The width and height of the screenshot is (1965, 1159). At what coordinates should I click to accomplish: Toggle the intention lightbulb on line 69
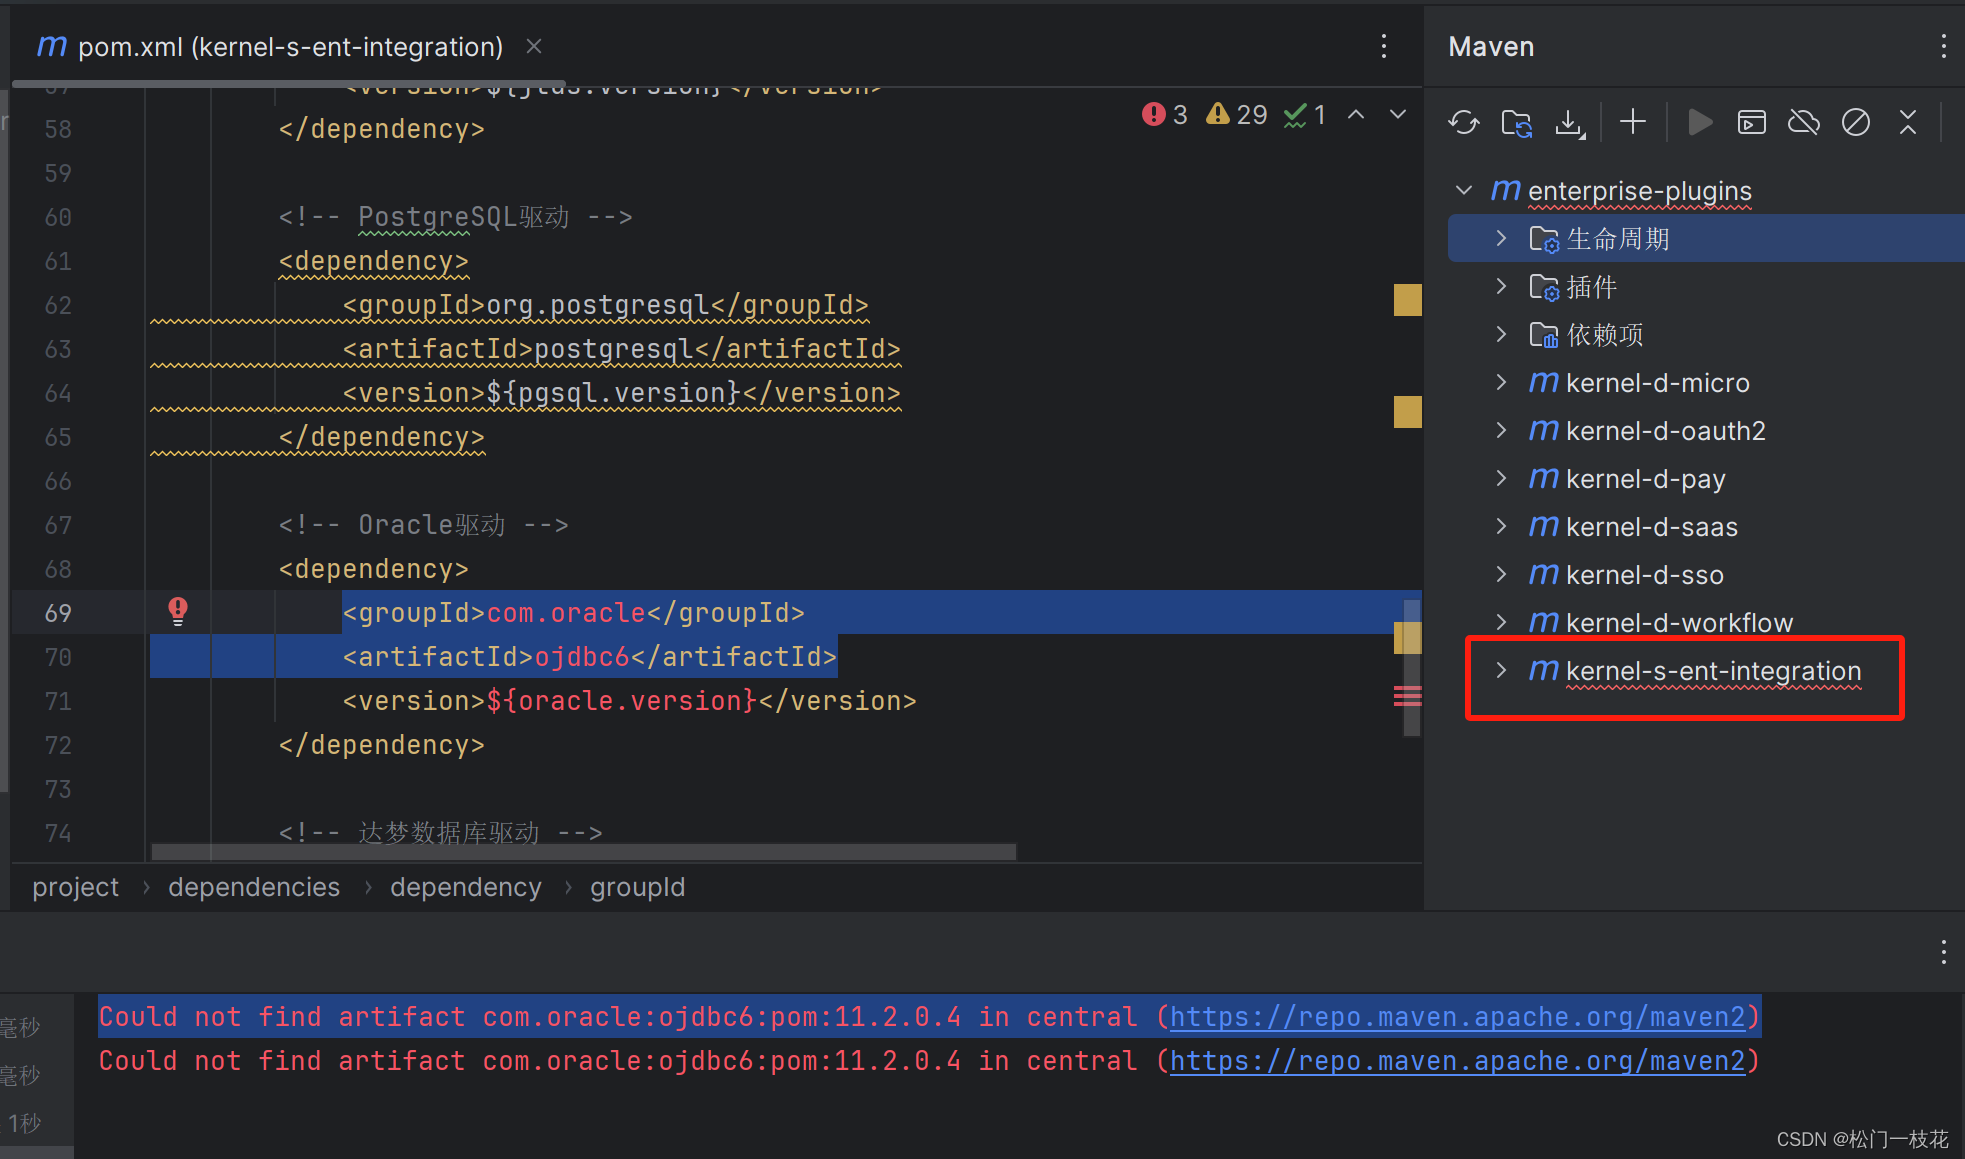[178, 611]
